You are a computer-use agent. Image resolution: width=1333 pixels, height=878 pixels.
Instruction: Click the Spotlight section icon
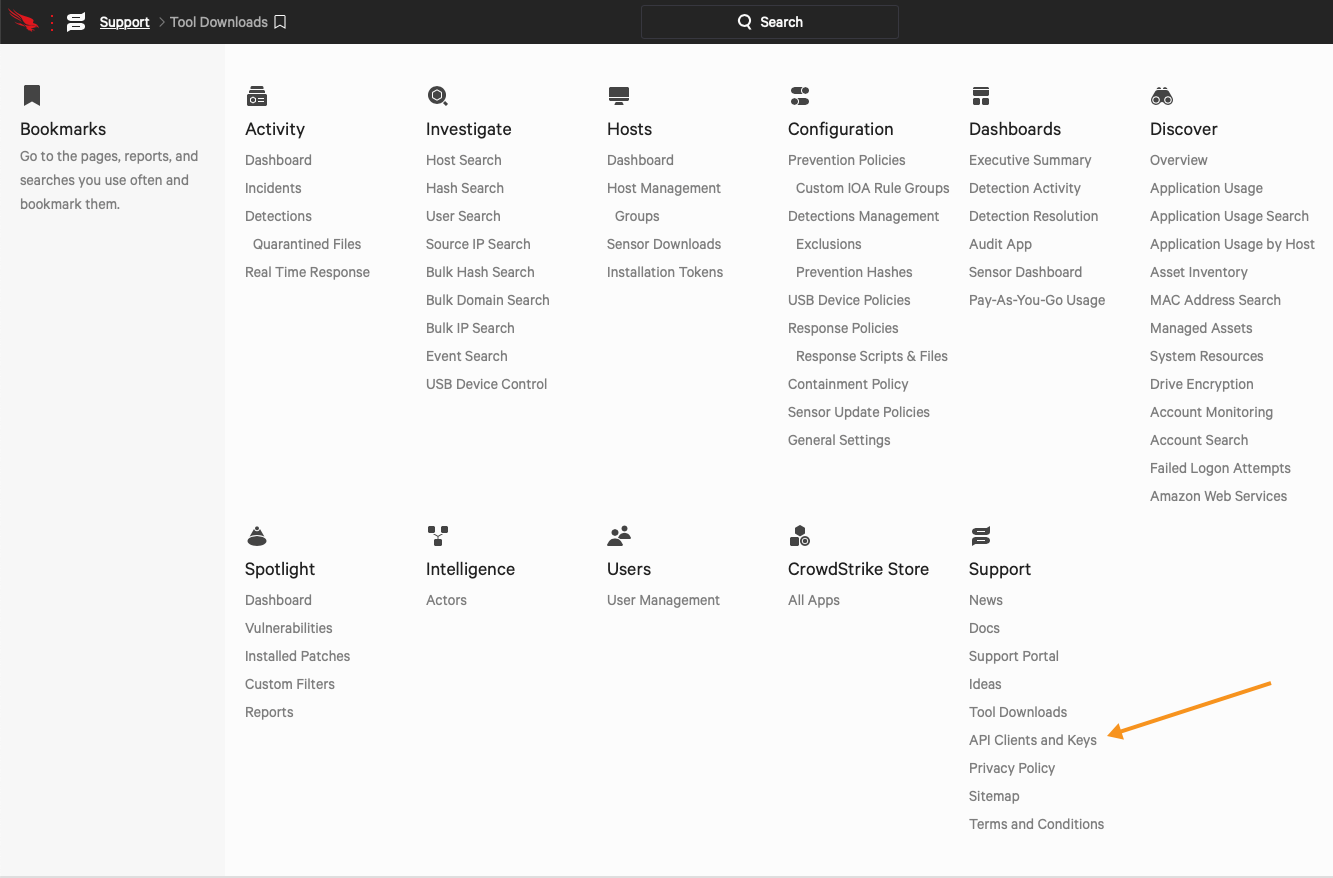256,536
